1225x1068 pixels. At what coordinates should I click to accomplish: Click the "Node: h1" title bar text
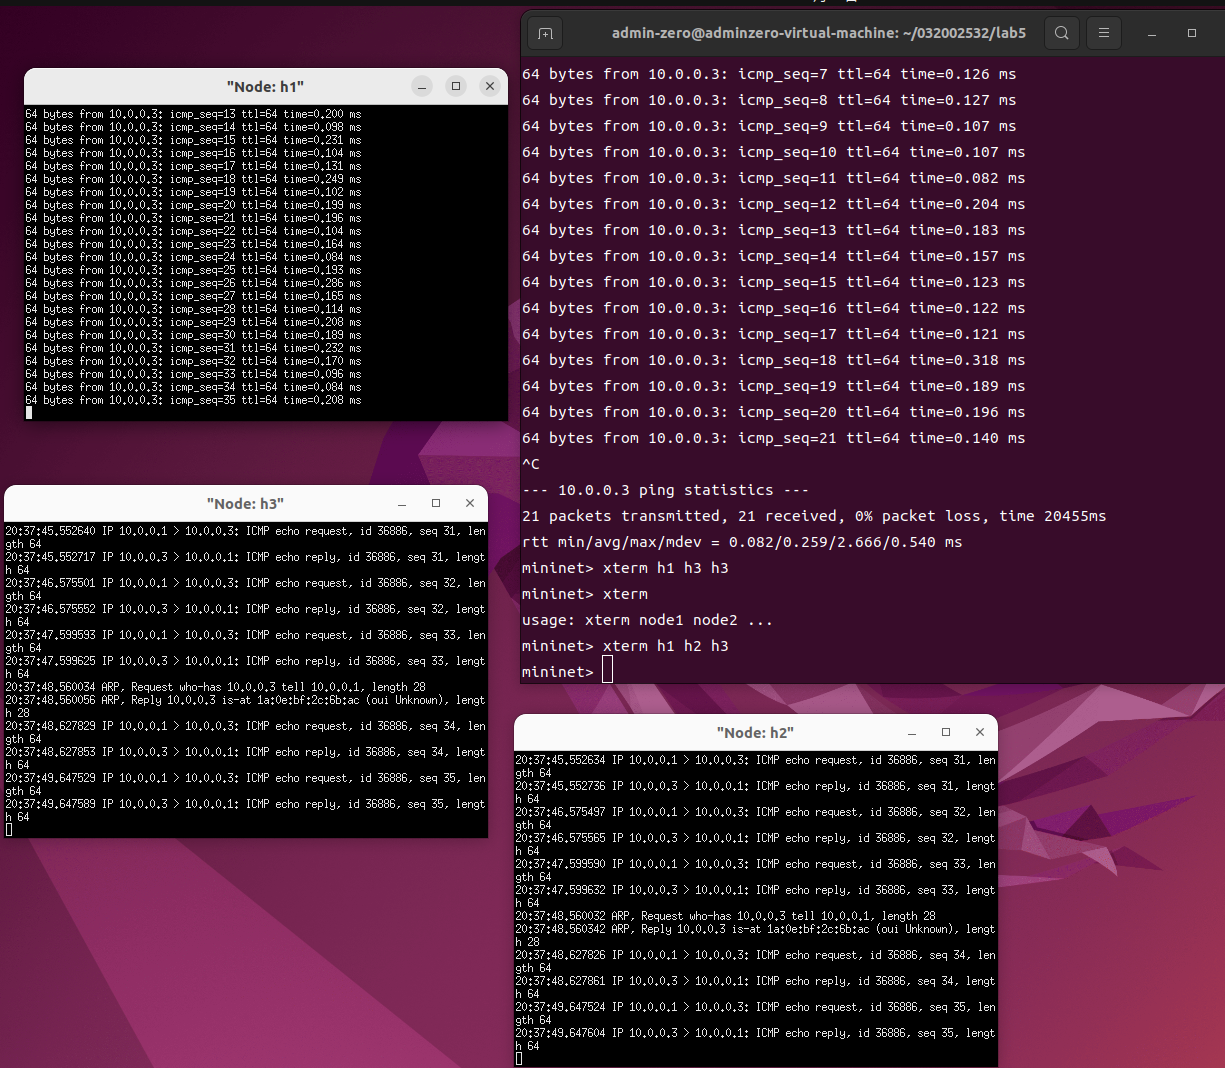[265, 87]
